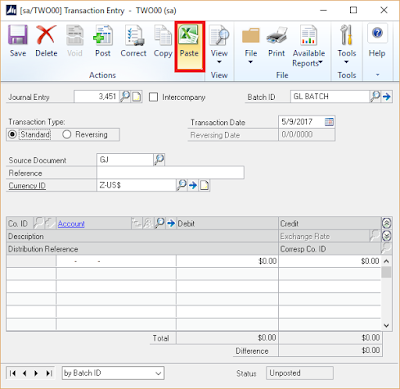Click the Transaction Date field

[301, 122]
